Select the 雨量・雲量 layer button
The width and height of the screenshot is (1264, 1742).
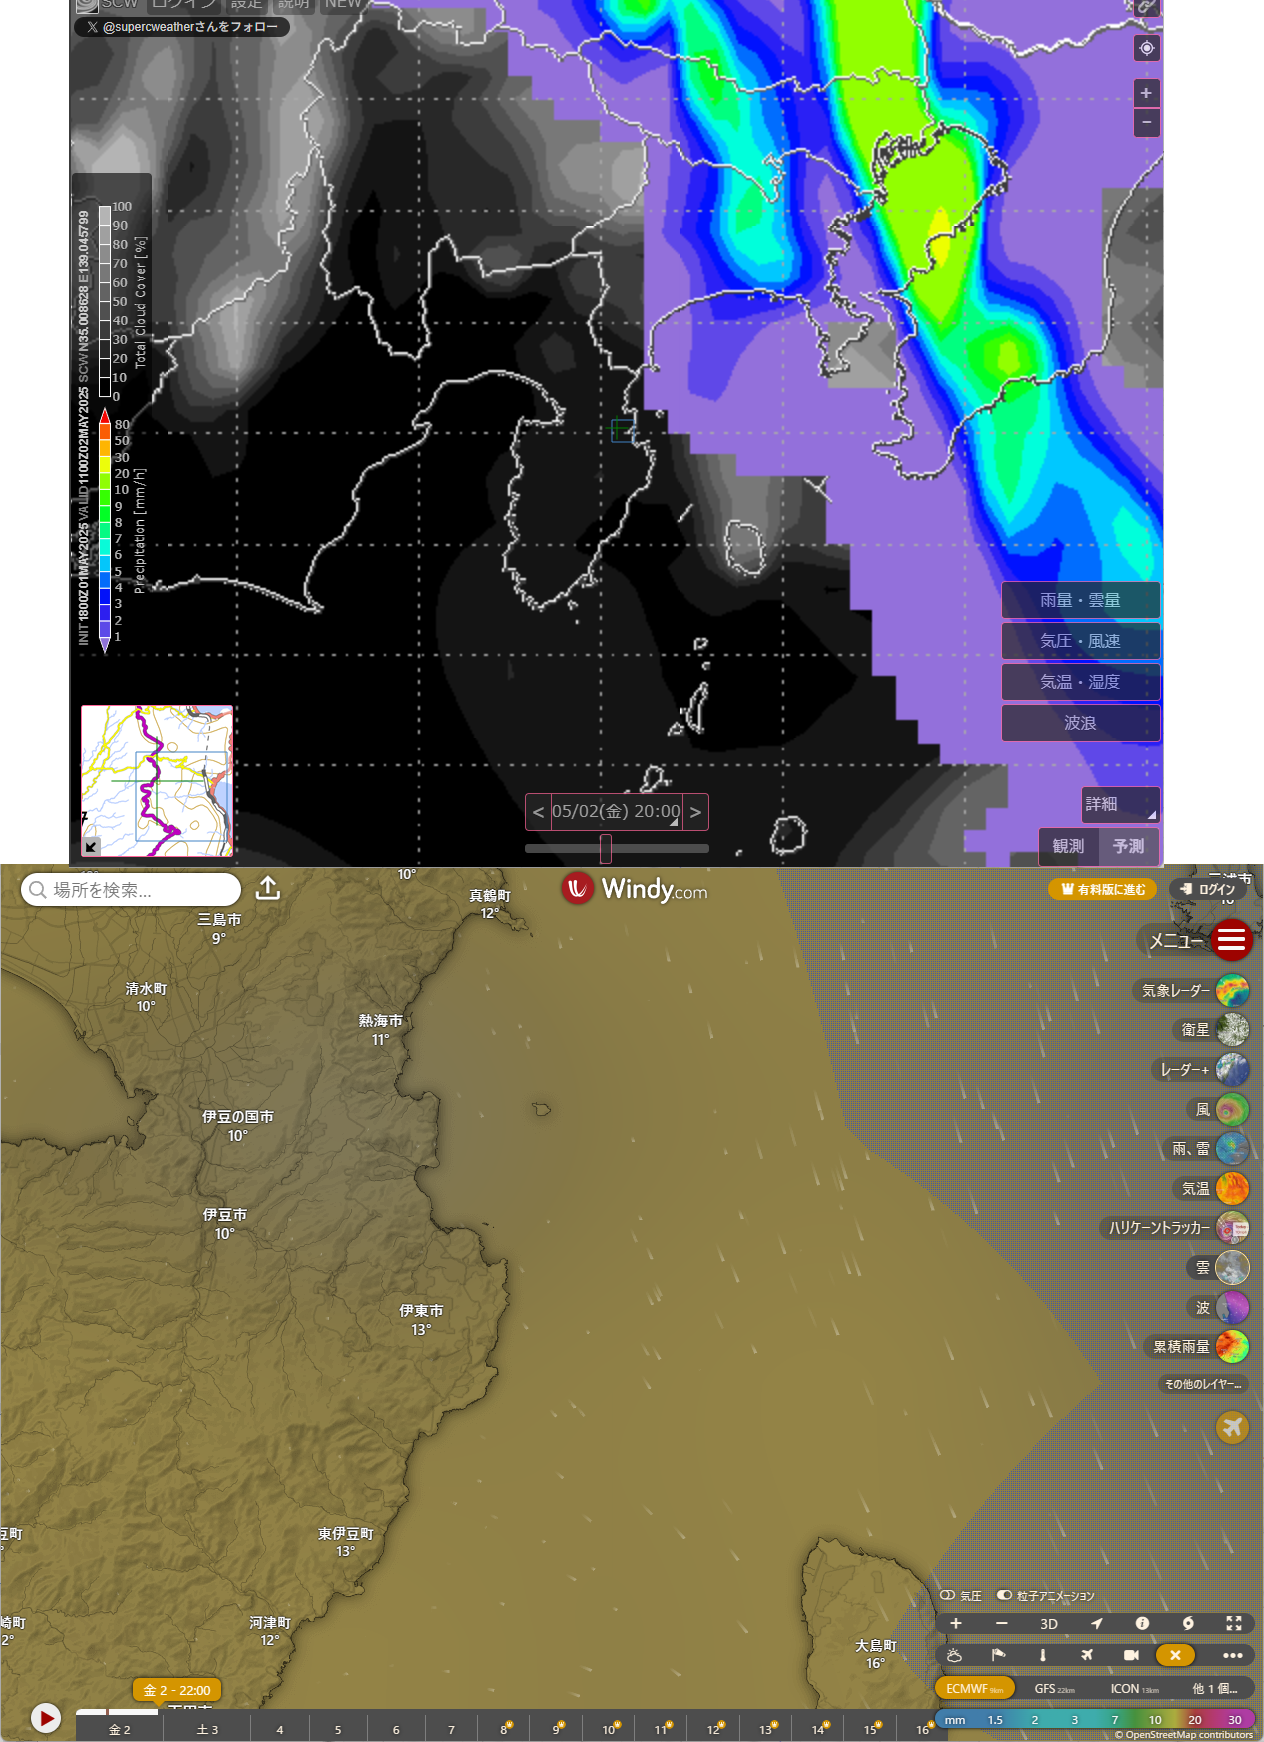[x=1080, y=600]
